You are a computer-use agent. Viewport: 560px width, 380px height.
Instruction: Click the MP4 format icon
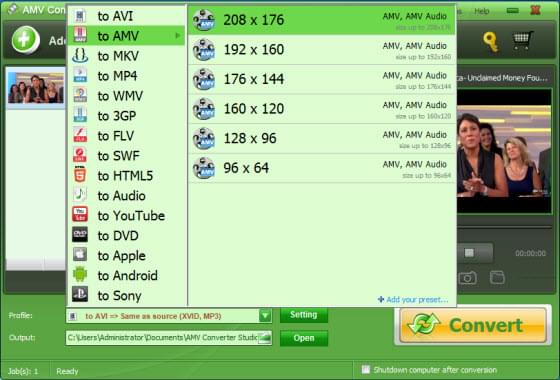click(80, 75)
